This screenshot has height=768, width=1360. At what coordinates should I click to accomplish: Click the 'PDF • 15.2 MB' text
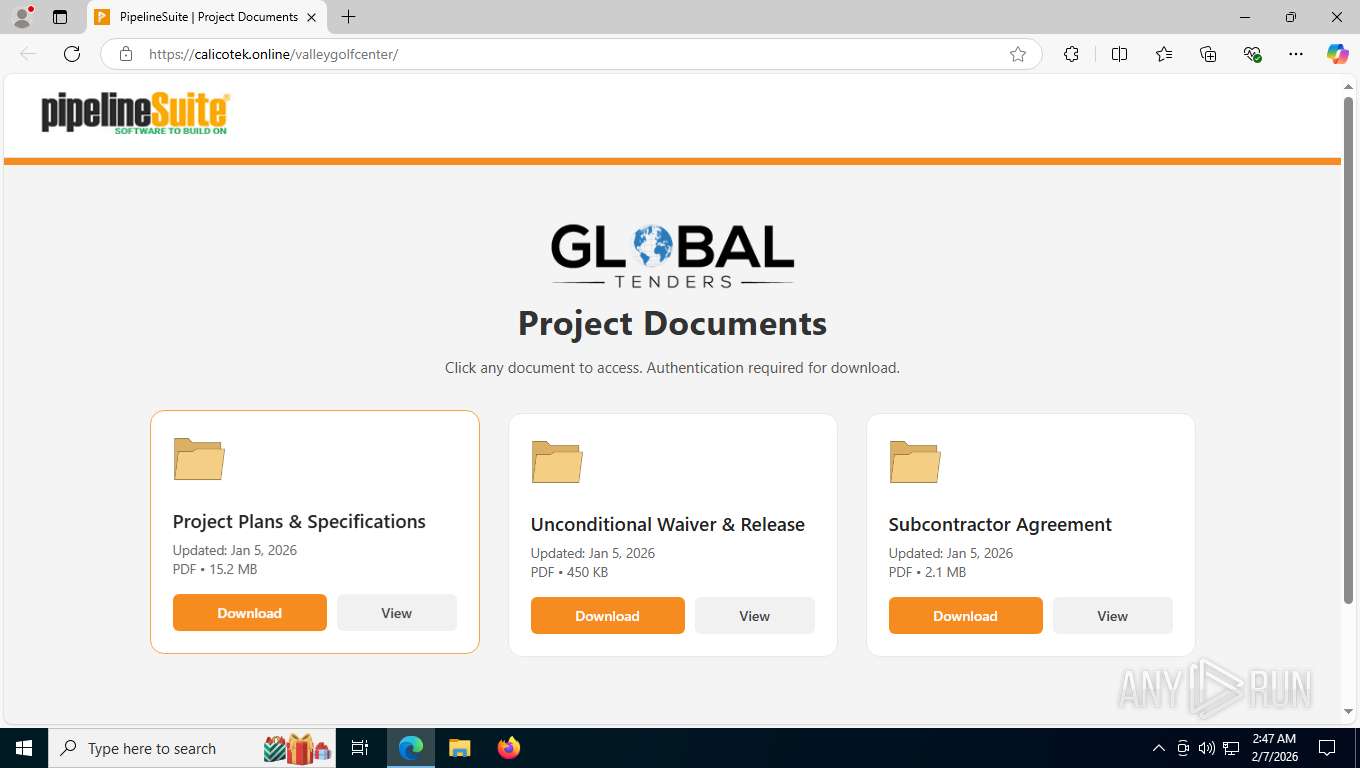(215, 569)
